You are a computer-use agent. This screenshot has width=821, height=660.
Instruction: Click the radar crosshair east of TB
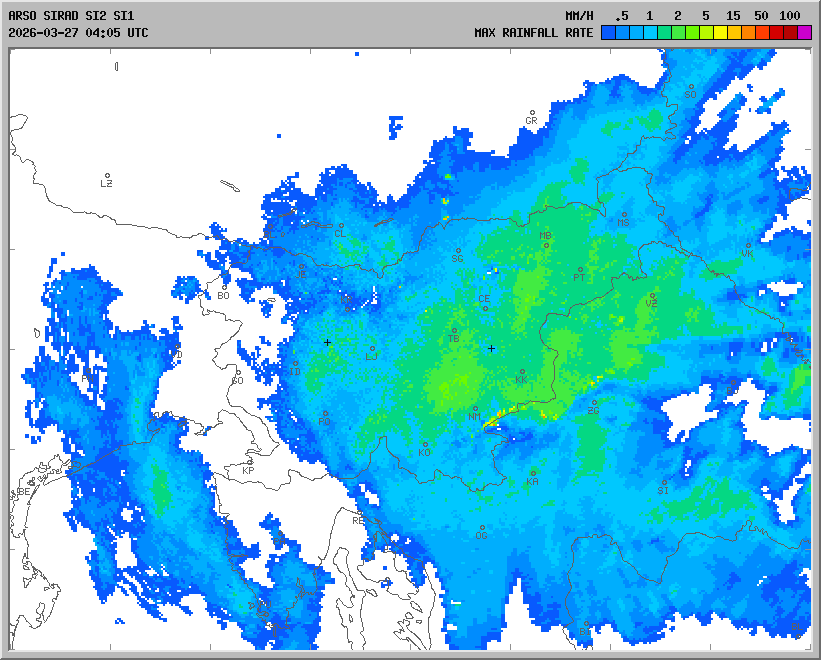tap(491, 348)
